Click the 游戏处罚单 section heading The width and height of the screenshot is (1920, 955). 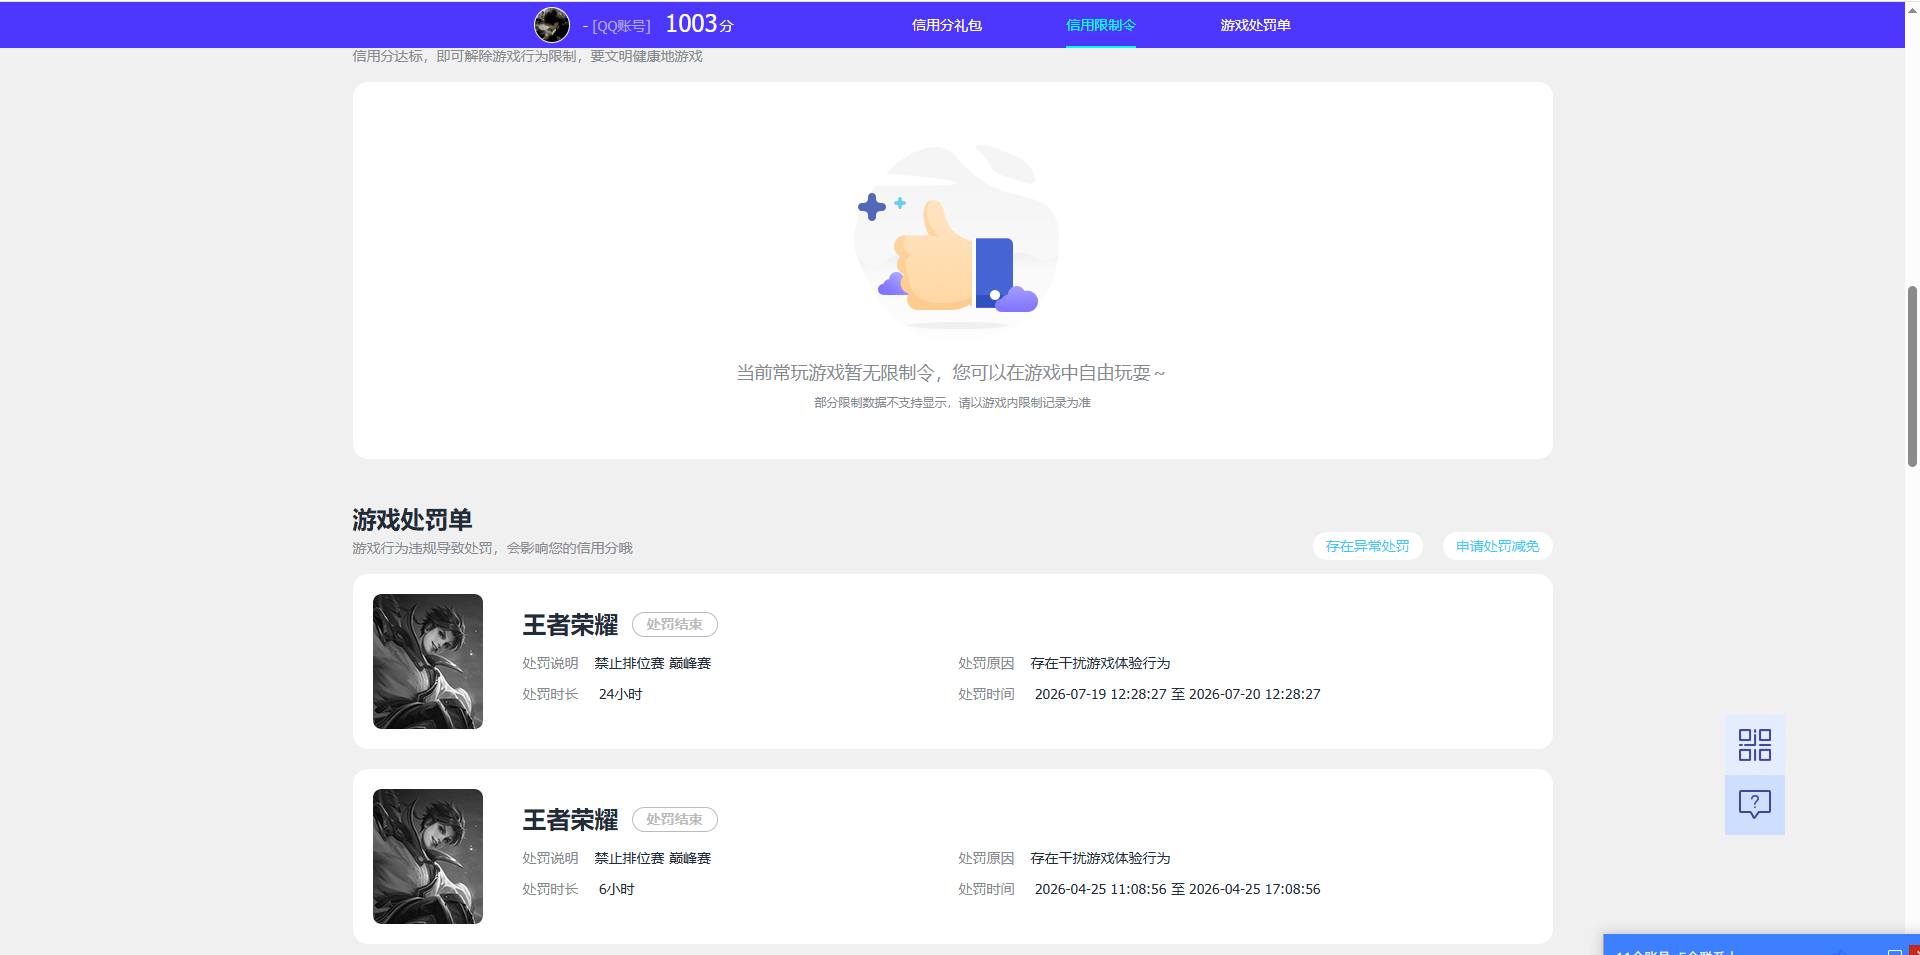click(x=412, y=520)
